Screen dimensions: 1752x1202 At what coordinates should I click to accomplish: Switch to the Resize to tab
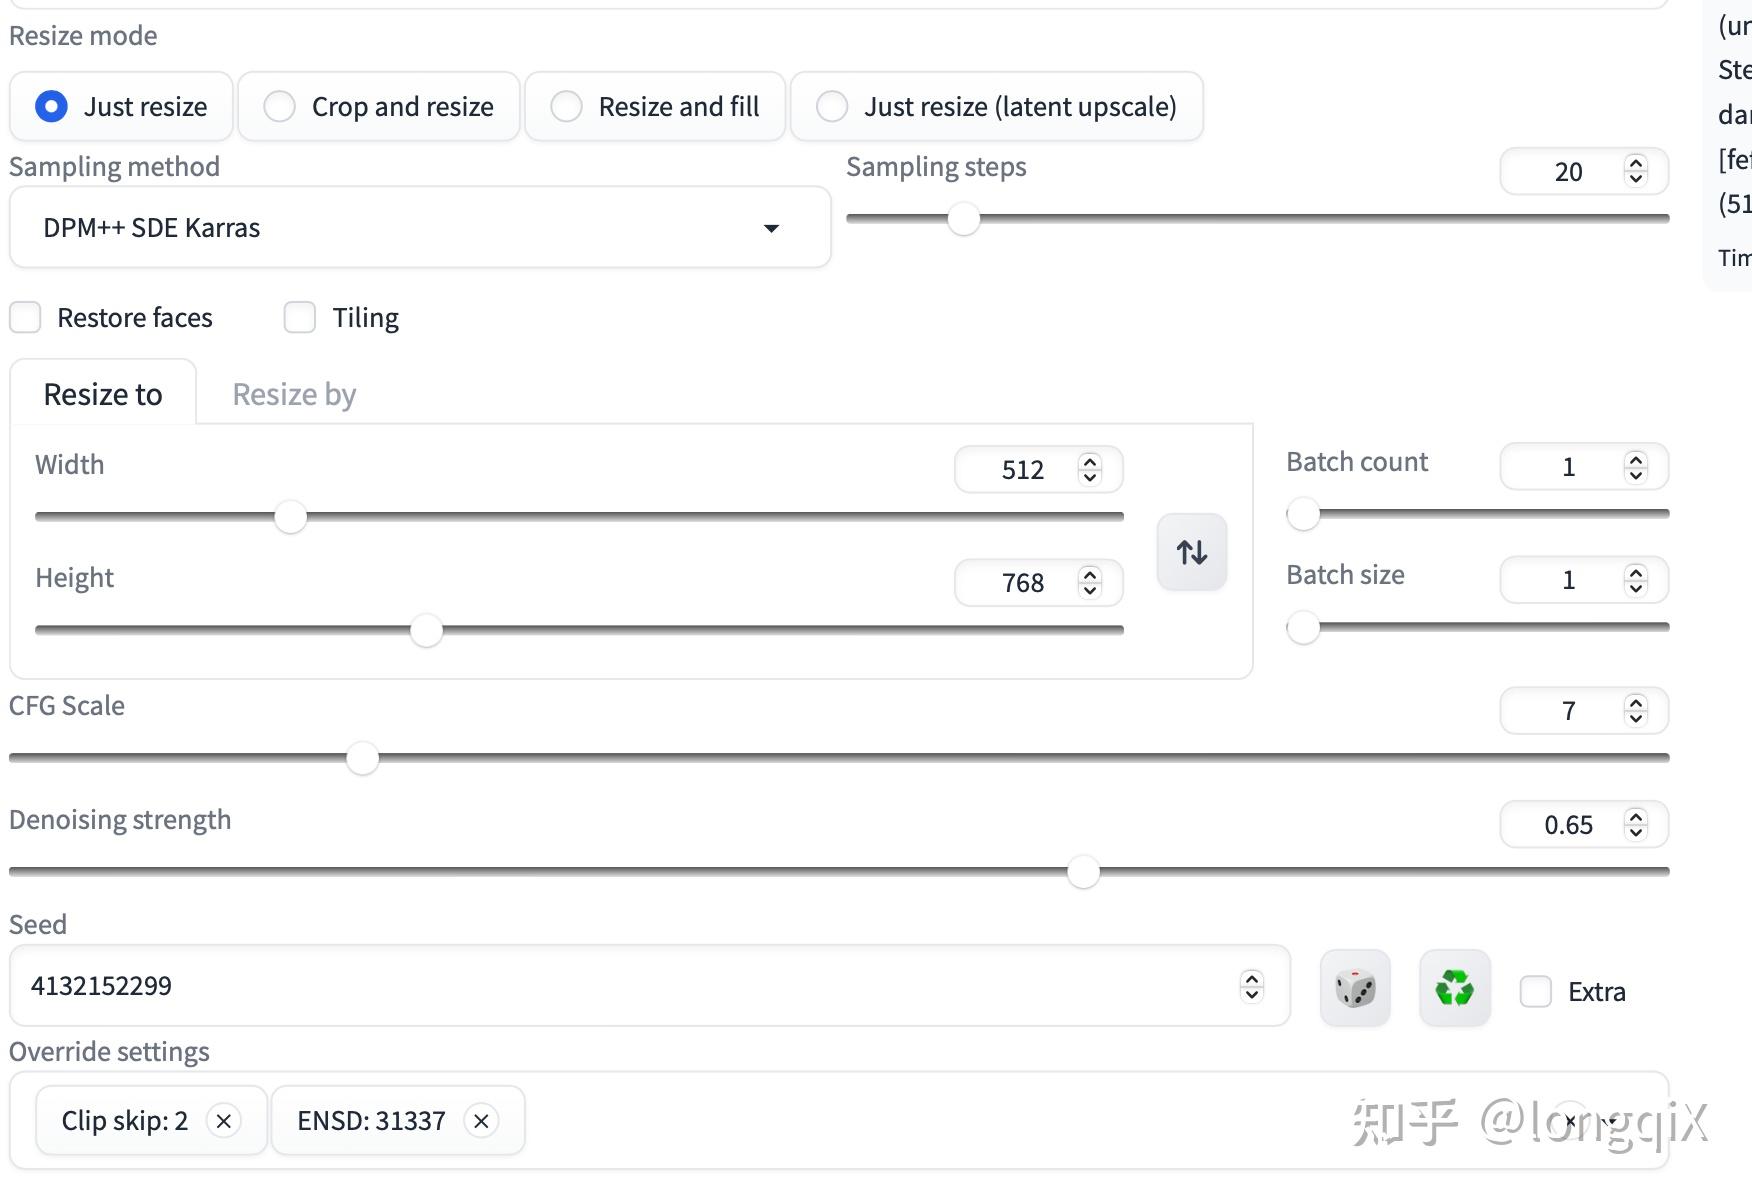[103, 394]
